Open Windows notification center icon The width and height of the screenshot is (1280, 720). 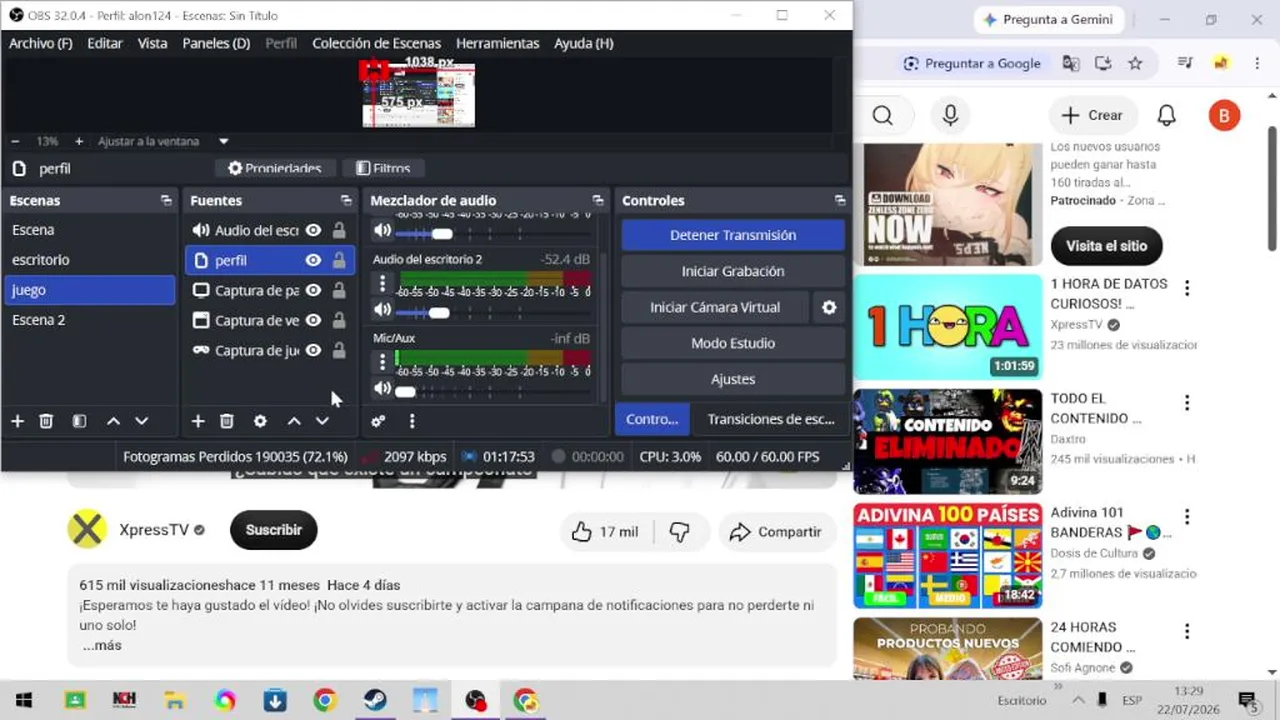coord(1247,700)
